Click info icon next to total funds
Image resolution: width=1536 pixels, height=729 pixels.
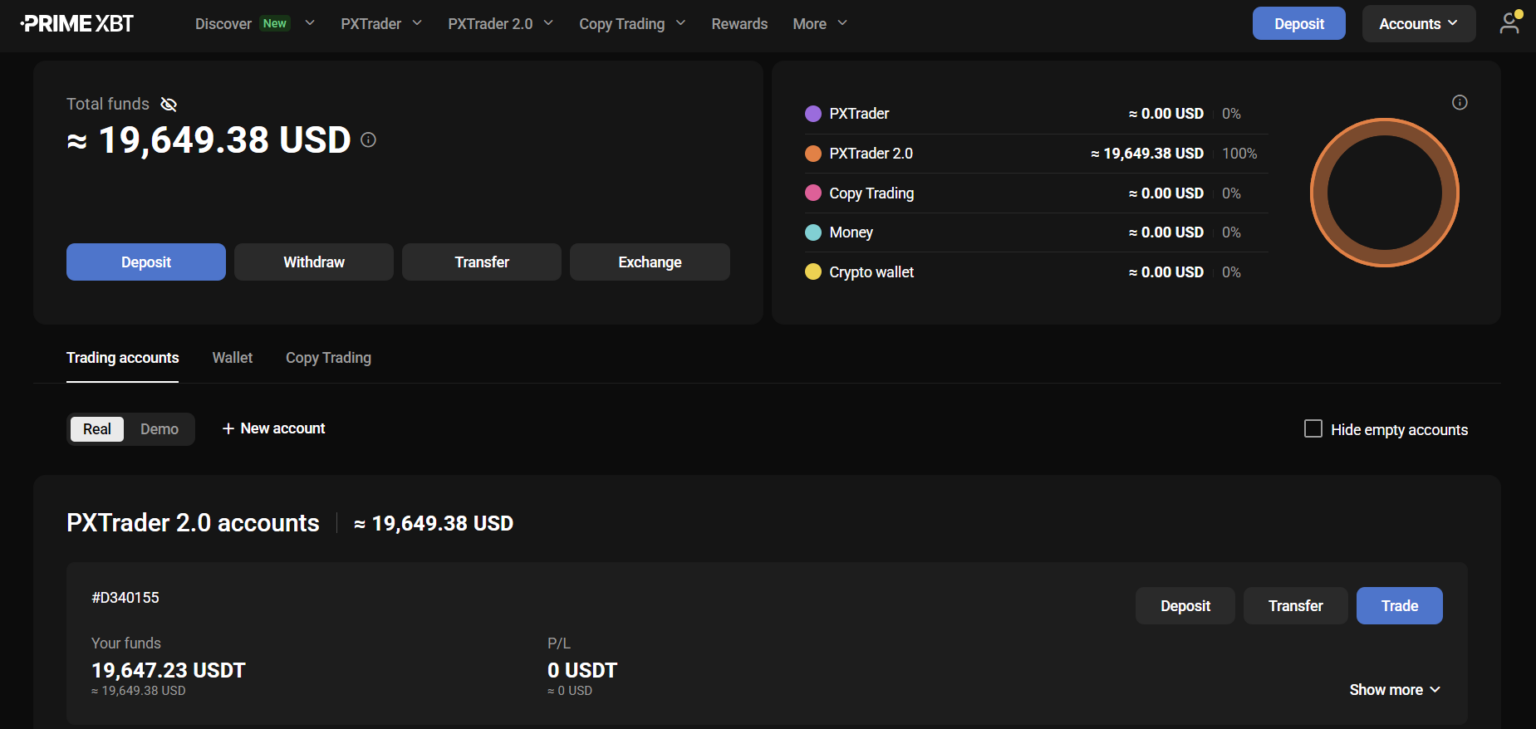point(368,140)
